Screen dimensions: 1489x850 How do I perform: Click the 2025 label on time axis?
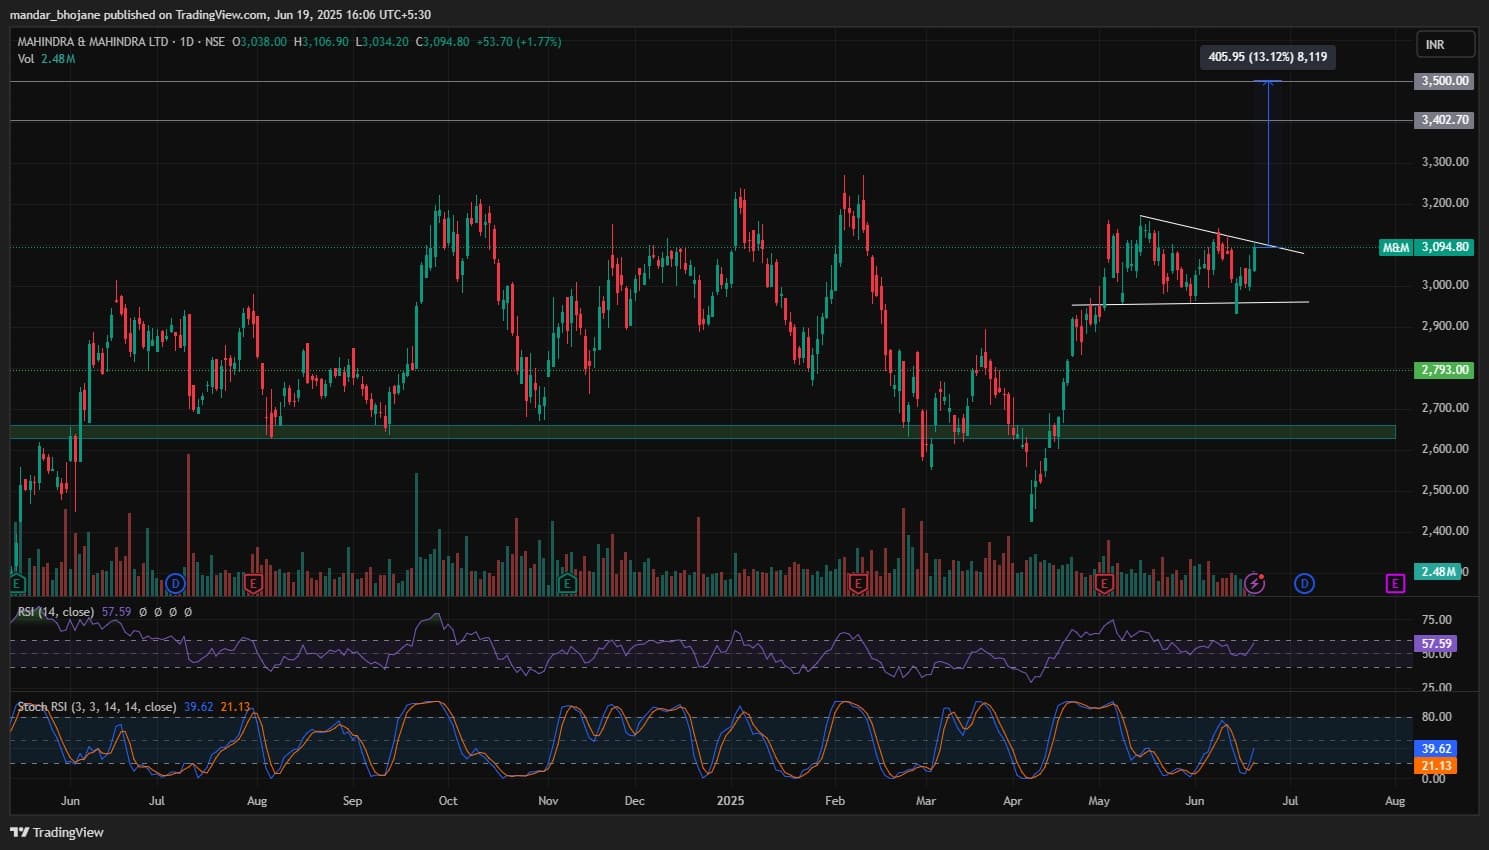731,801
